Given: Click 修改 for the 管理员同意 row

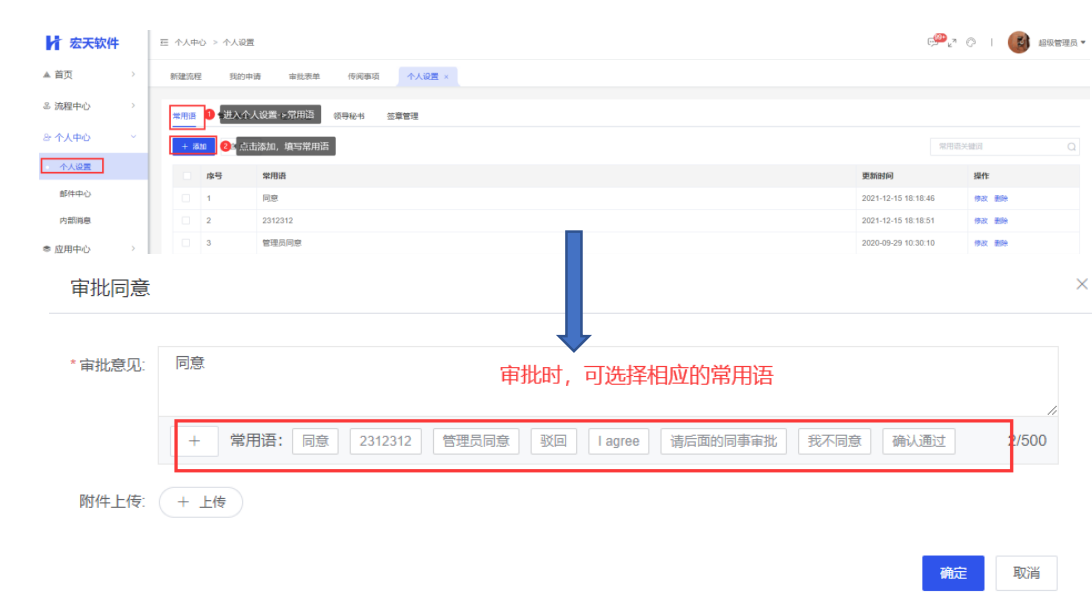Looking at the screenshot, I should coord(981,243).
